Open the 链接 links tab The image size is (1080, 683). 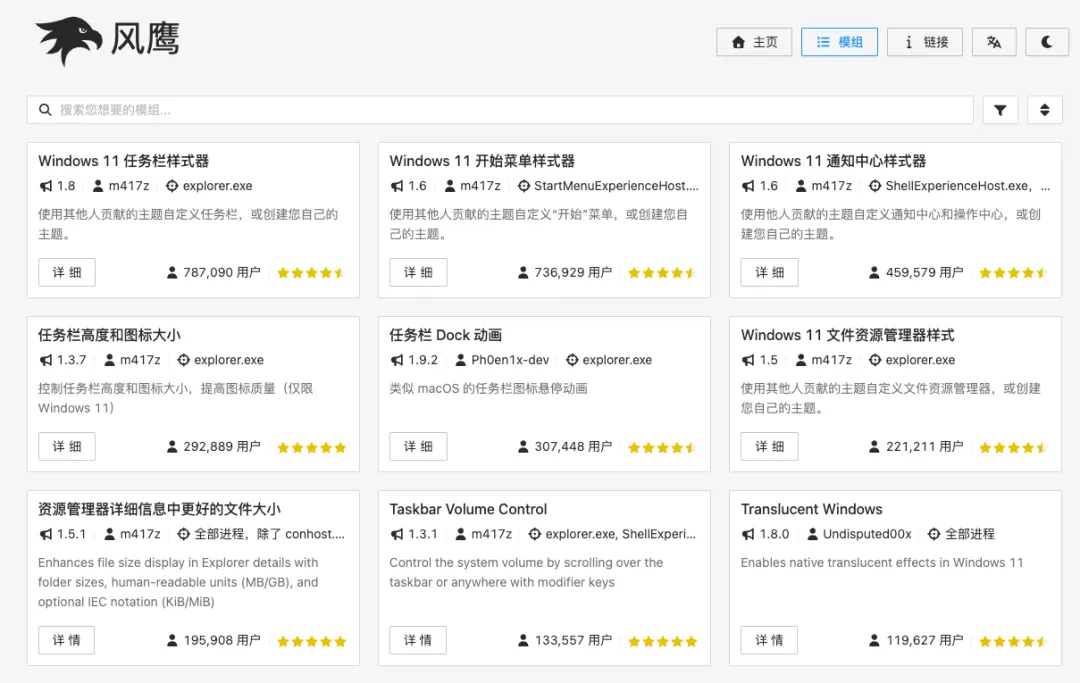click(924, 42)
